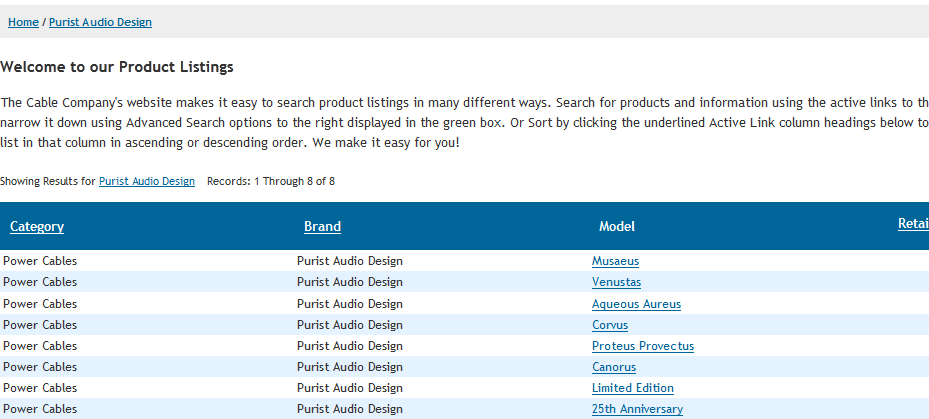Click Power Cables cell in Limited Edition row

click(x=40, y=388)
